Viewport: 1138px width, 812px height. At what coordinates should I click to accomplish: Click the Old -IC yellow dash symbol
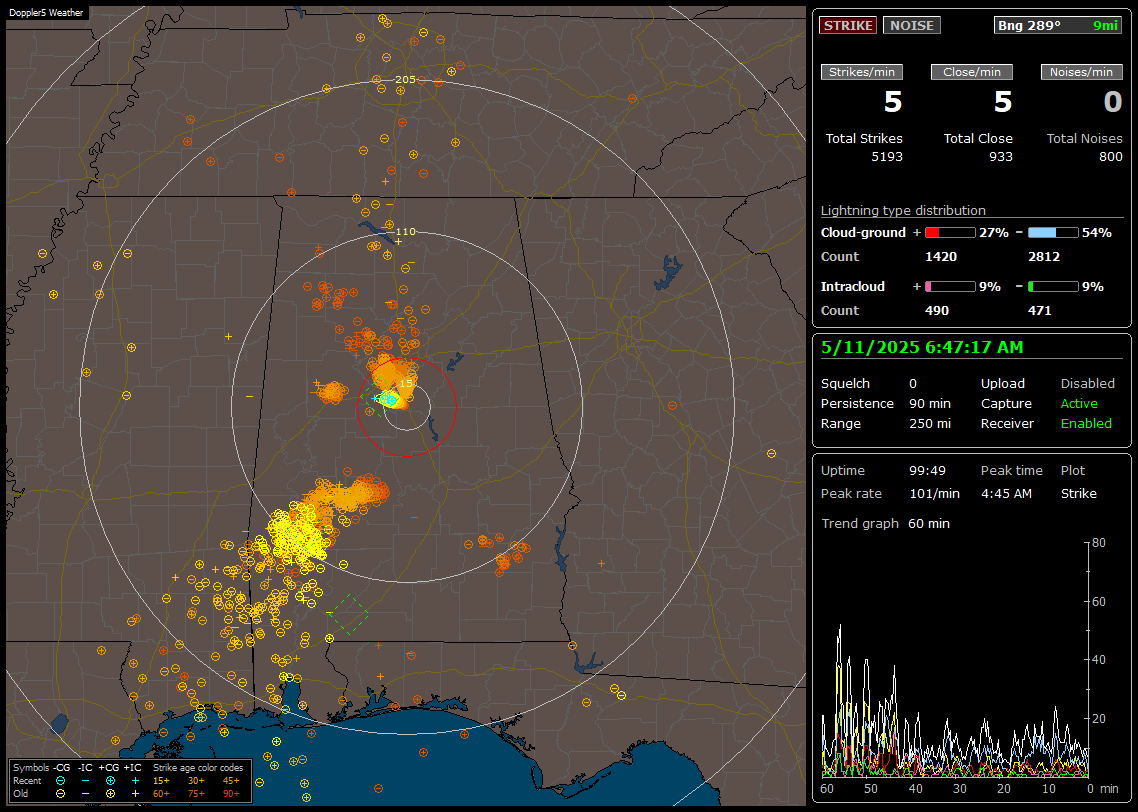86,794
